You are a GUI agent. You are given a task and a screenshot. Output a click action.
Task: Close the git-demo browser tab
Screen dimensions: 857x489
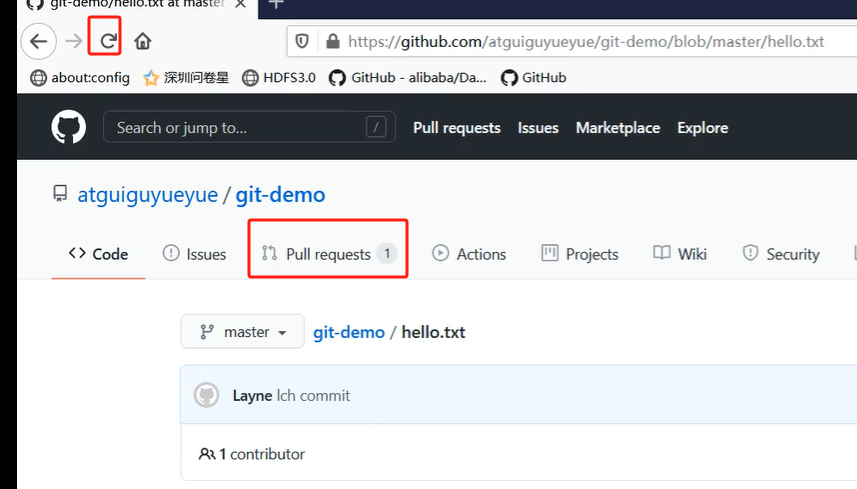tap(240, 4)
